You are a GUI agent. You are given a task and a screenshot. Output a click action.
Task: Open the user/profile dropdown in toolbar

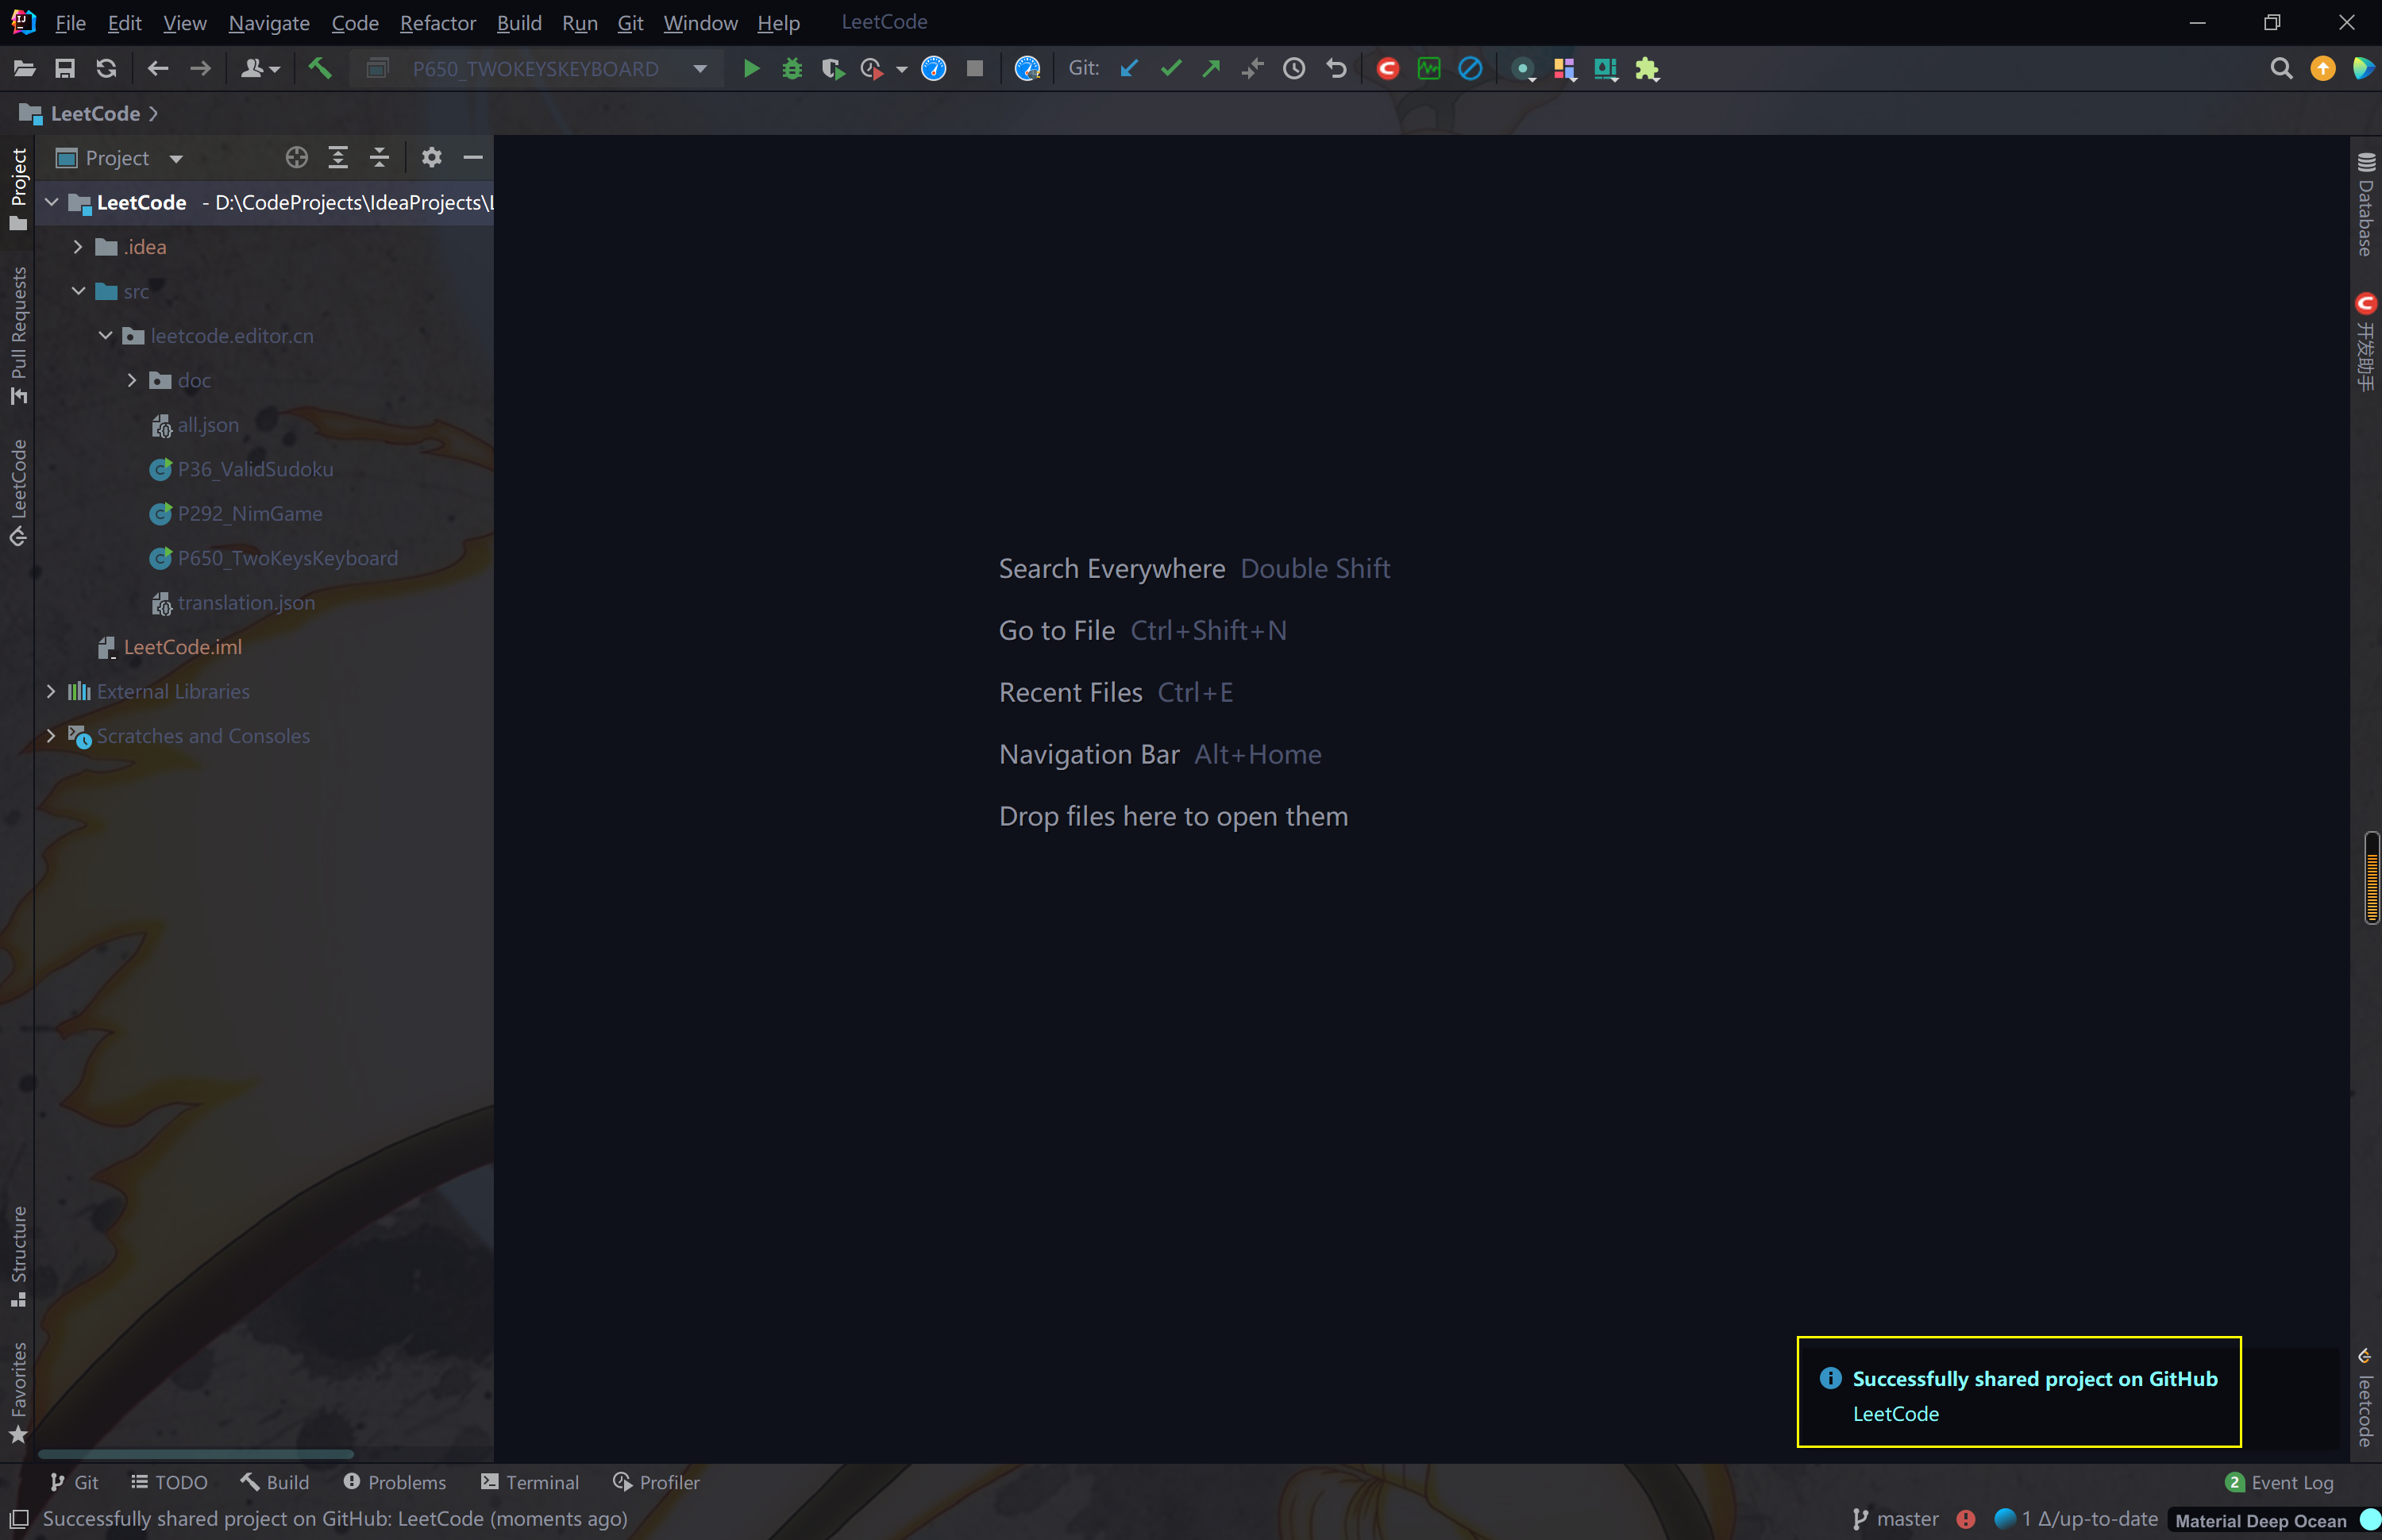pos(259,69)
